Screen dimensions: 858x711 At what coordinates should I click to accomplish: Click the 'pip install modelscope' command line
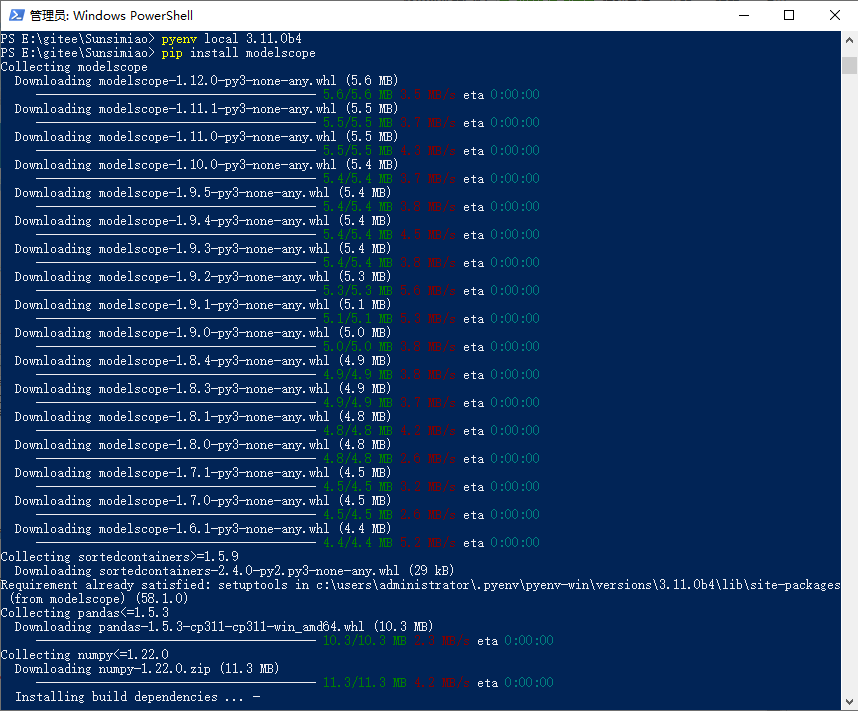coord(158,53)
